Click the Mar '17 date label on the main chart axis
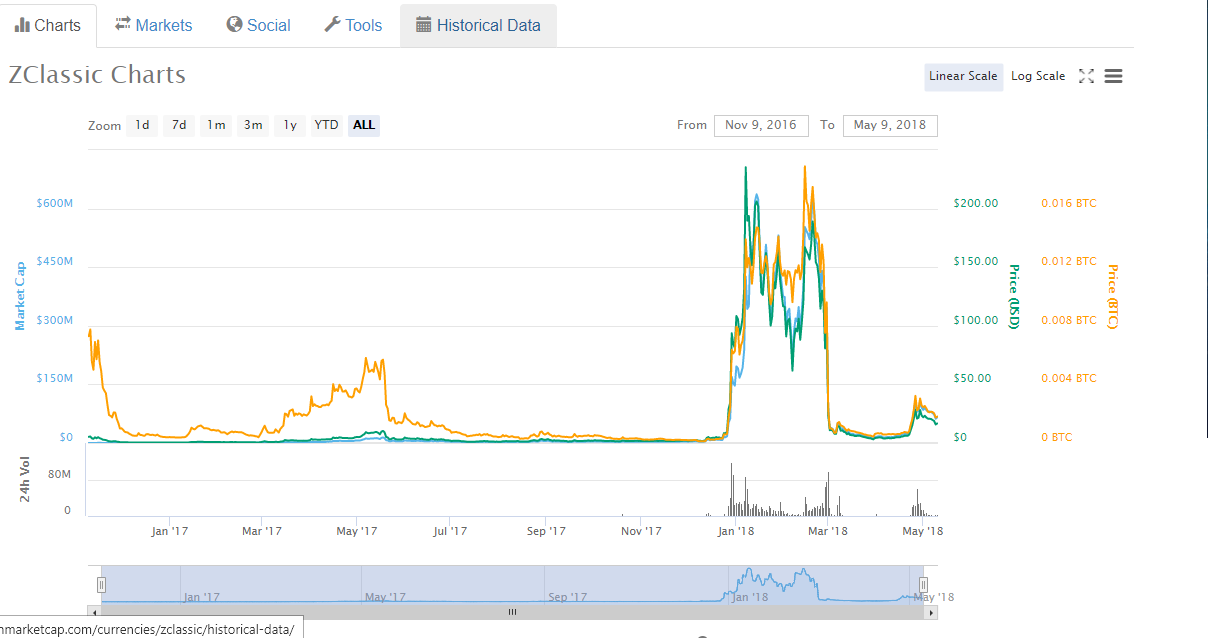The width and height of the screenshot is (1208, 638). (x=262, y=531)
